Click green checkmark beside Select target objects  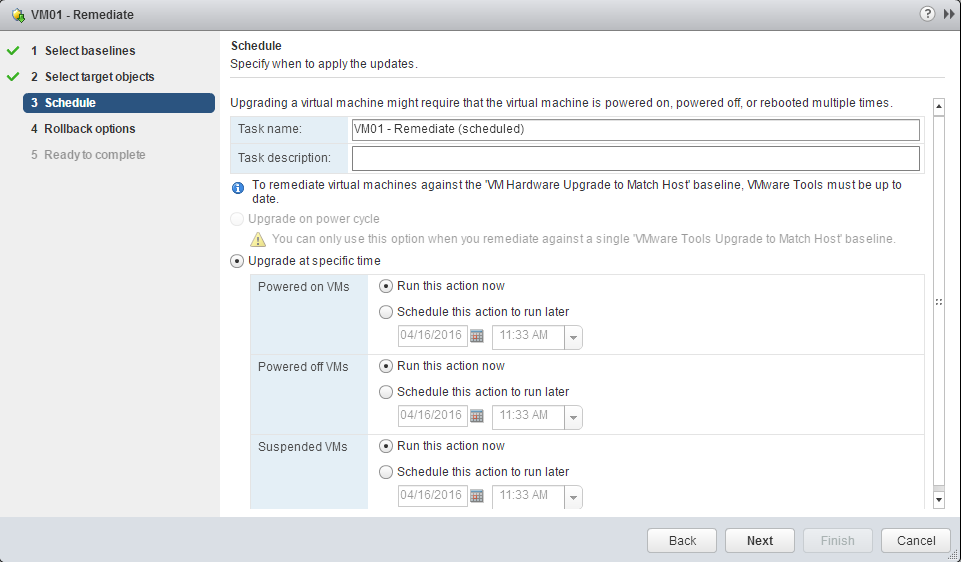tap(13, 77)
